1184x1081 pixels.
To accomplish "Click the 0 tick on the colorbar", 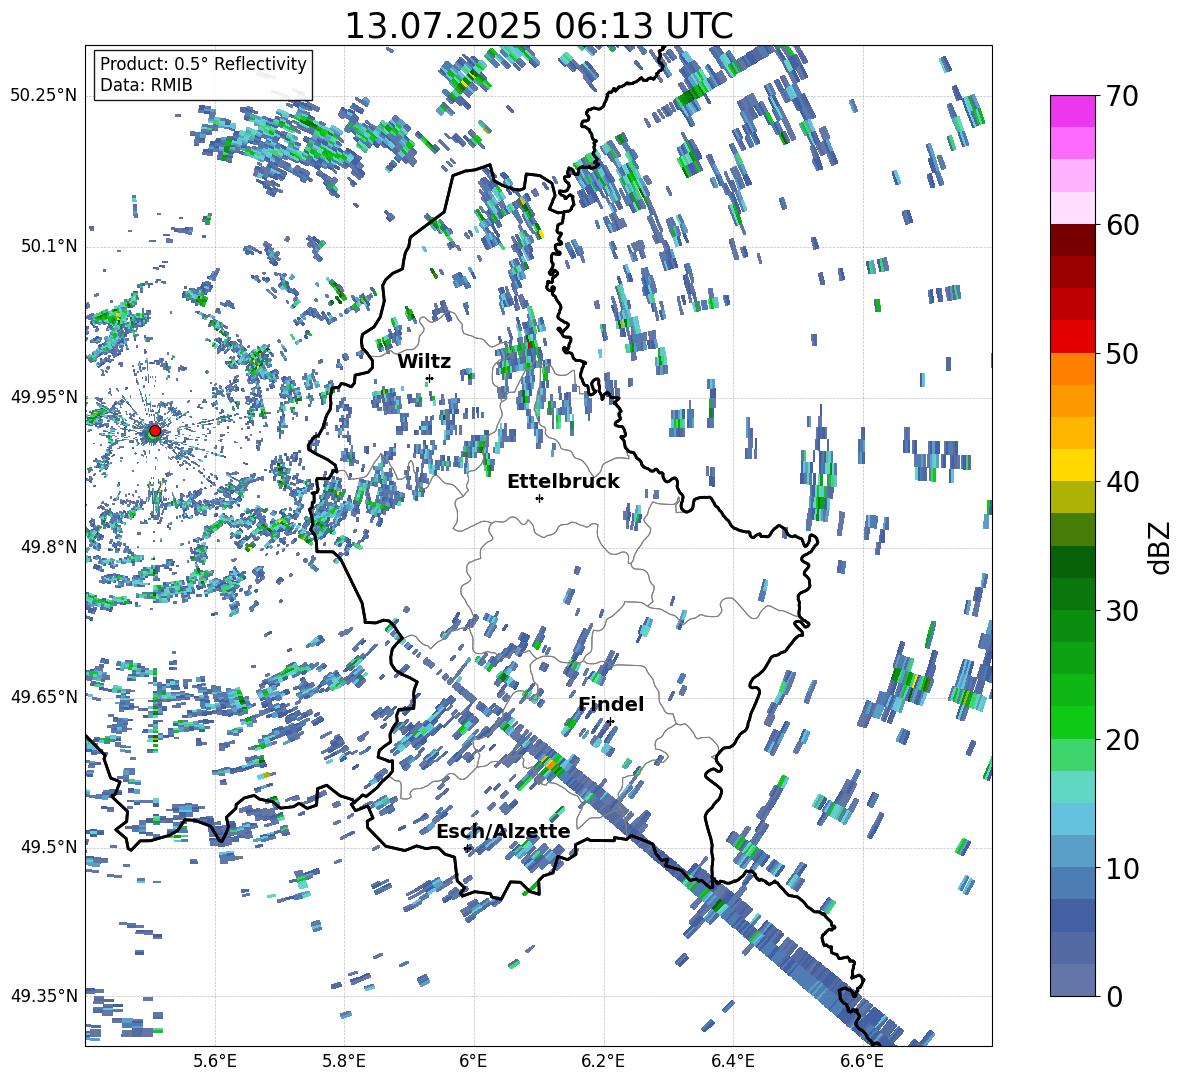I will point(1113,996).
